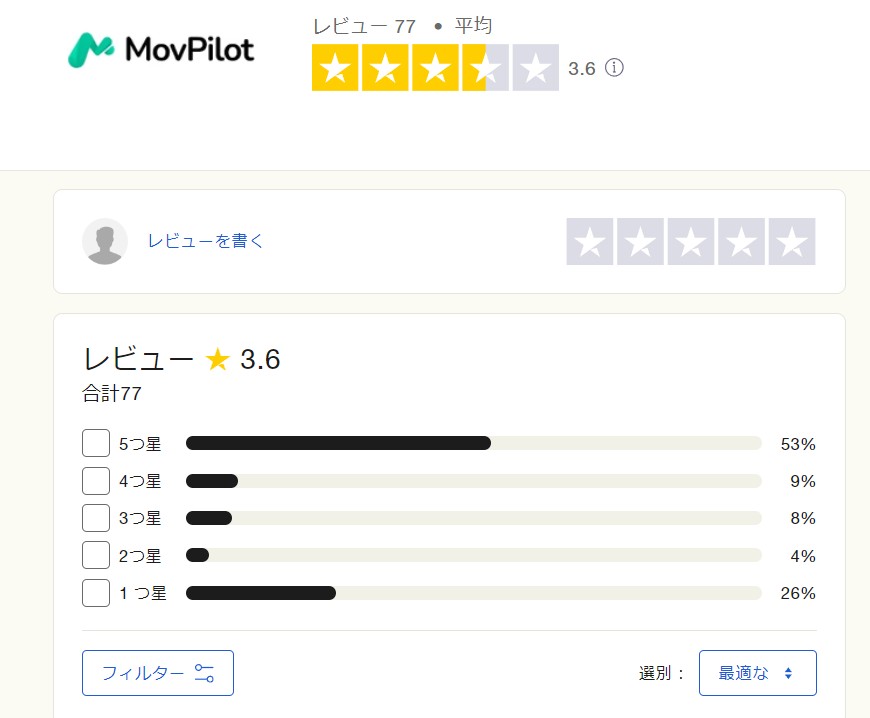Image resolution: width=870 pixels, height=718 pixels.
Task: Click the レビュー 77 count text
Action: pos(364,26)
